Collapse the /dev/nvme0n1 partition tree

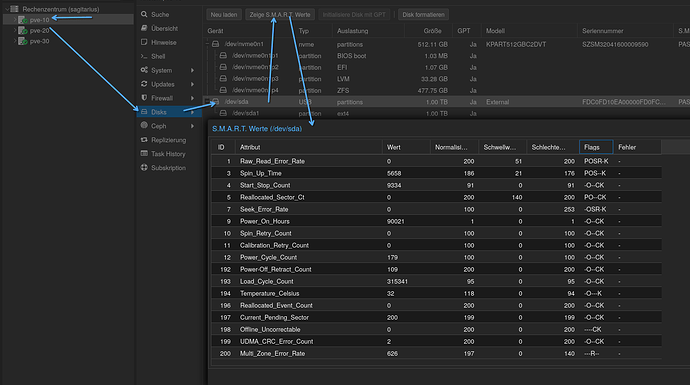coord(208,44)
